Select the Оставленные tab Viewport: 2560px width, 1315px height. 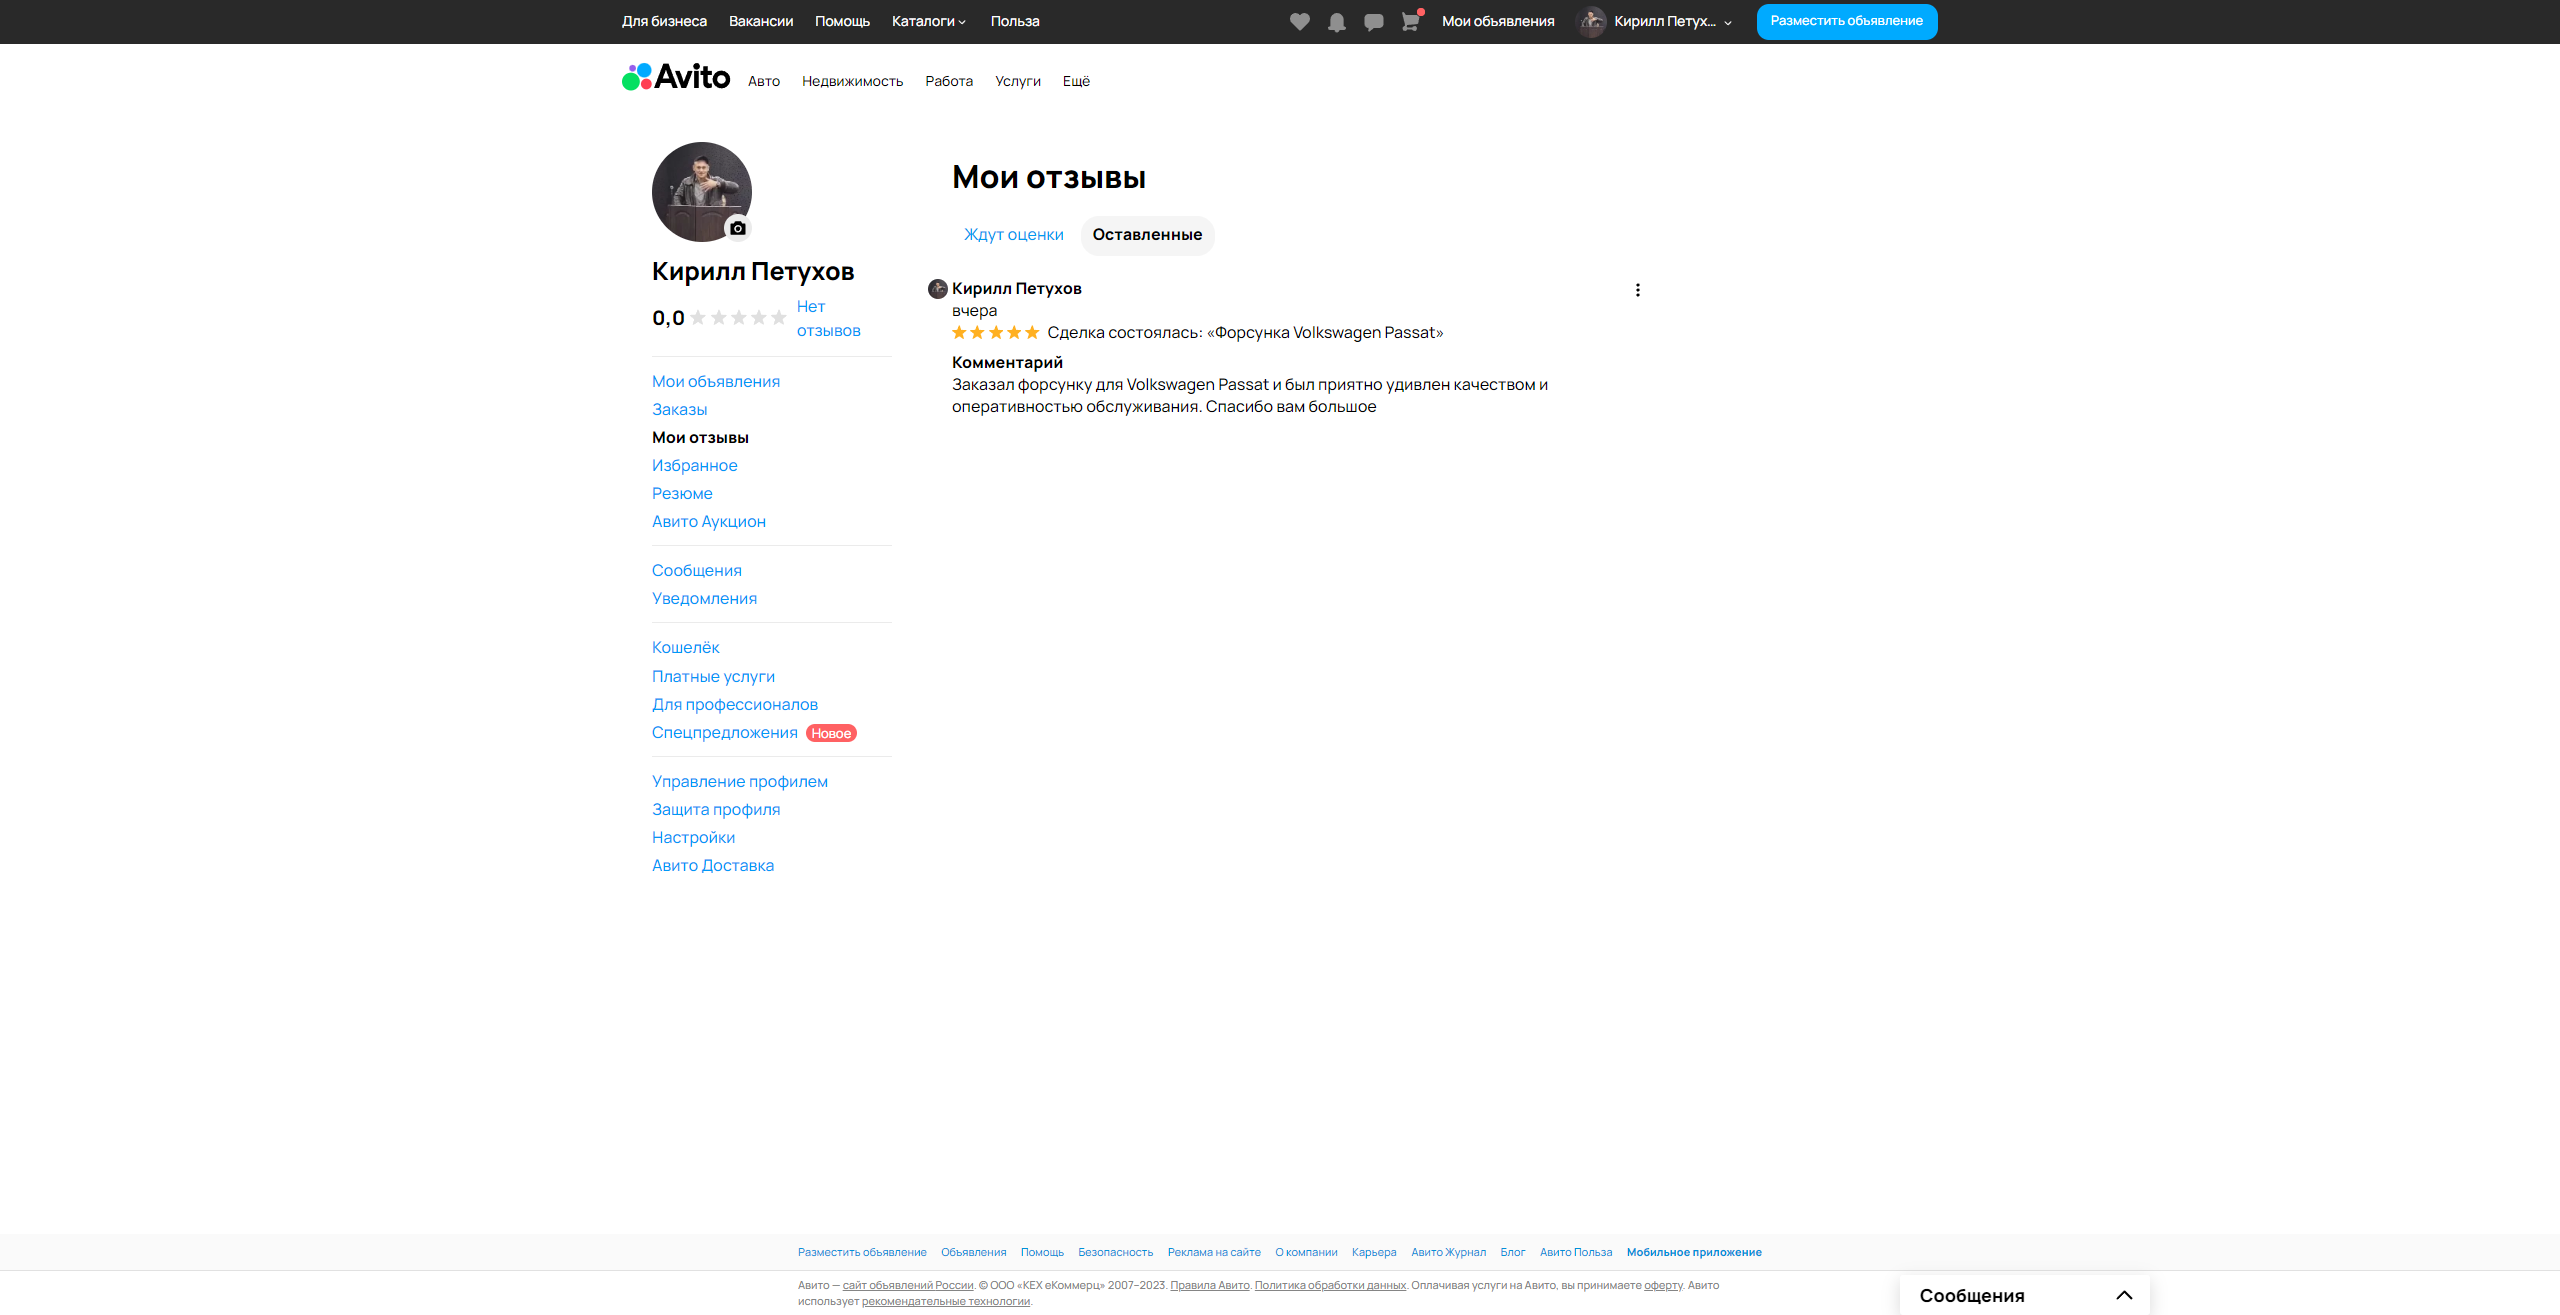pyautogui.click(x=1147, y=235)
